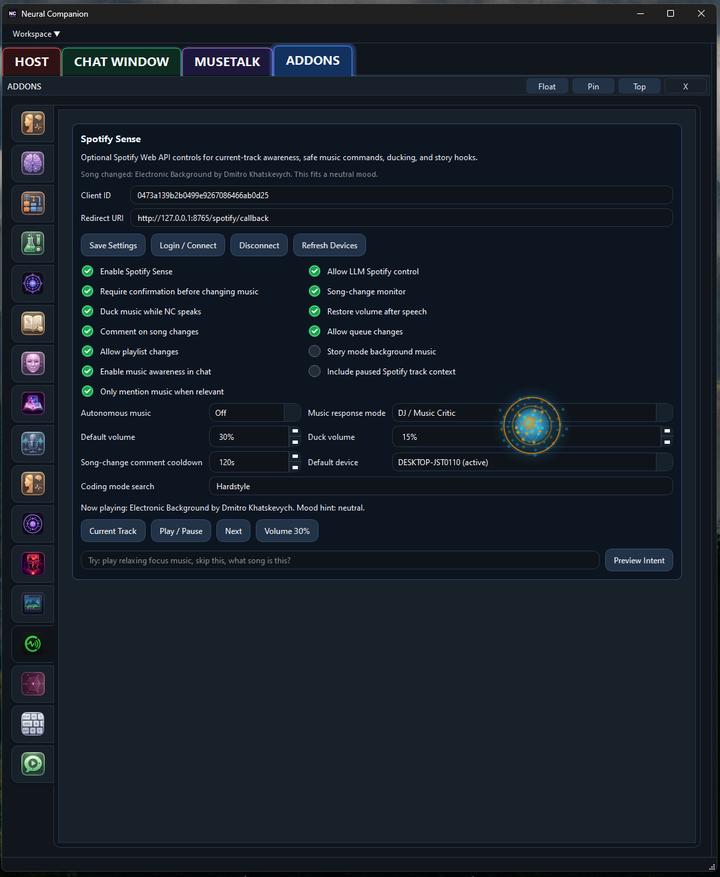Decrease Song-change comment cooldown value

pyautogui.click(x=295, y=468)
